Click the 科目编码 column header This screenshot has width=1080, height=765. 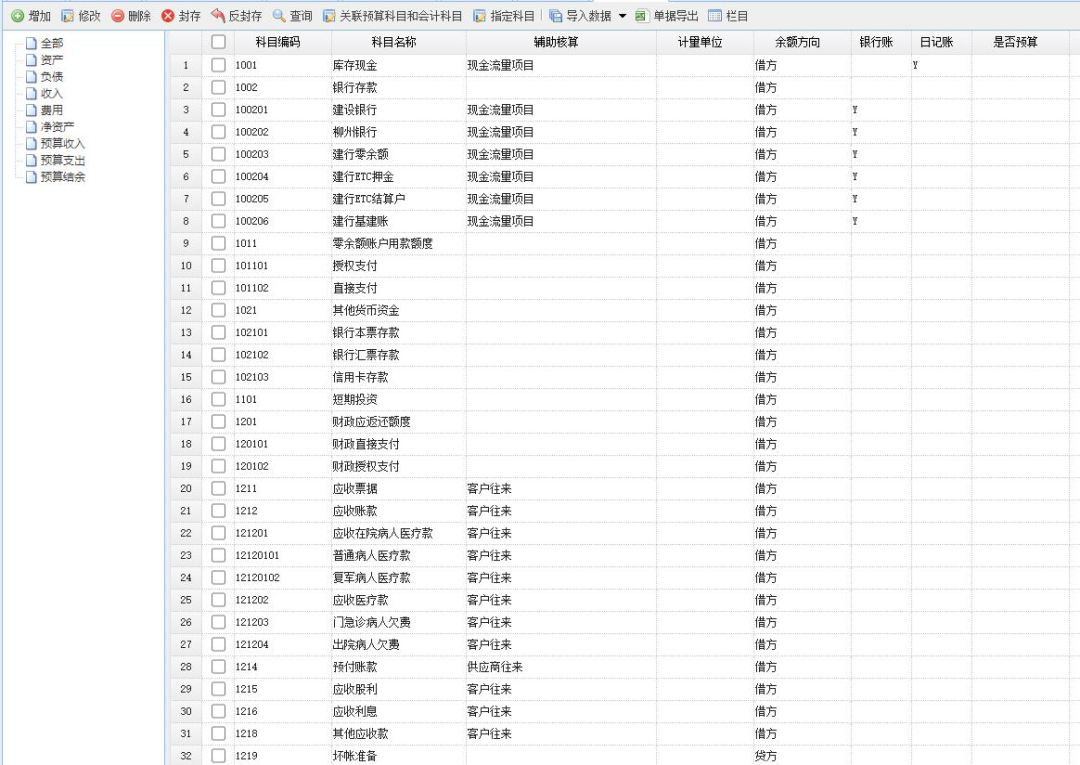point(282,42)
